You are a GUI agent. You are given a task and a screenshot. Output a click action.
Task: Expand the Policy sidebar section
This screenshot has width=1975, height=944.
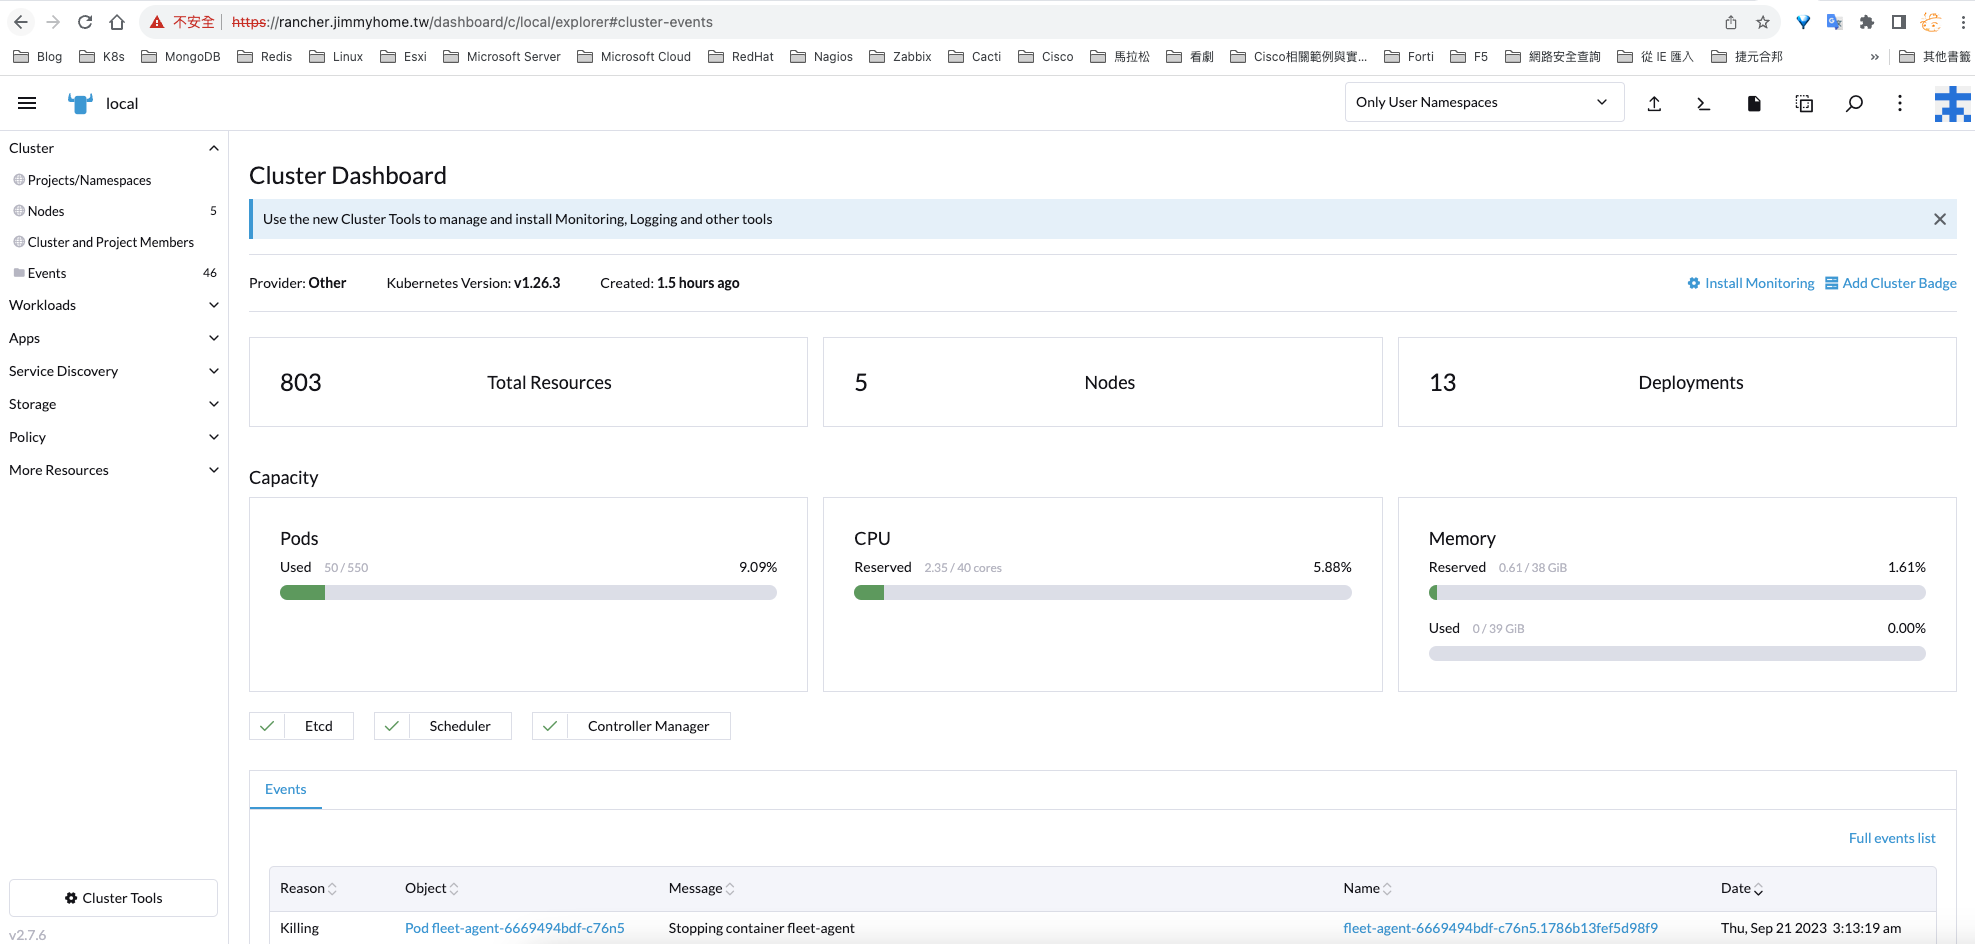point(213,437)
